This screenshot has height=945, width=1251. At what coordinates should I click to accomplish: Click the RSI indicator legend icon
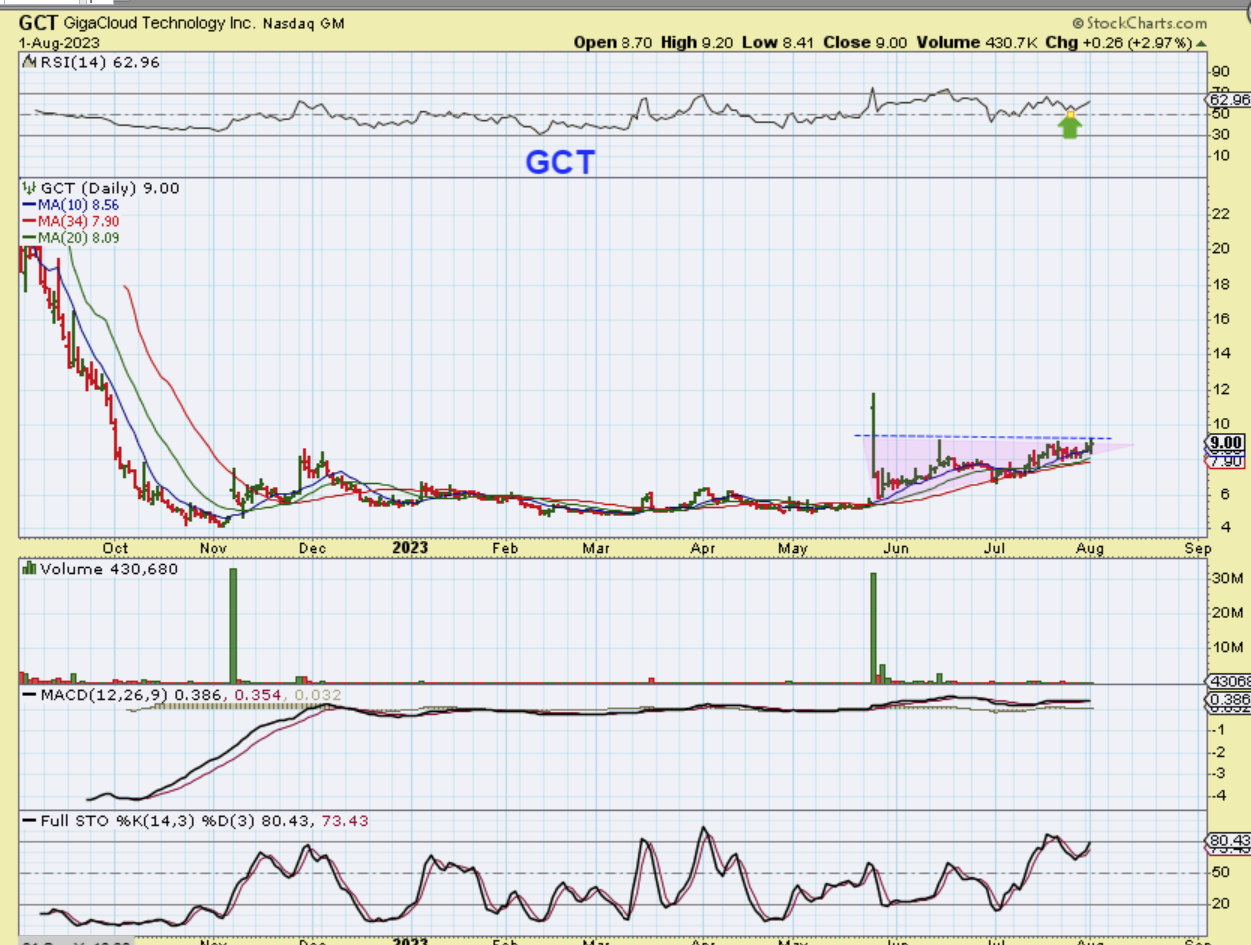pos(27,62)
